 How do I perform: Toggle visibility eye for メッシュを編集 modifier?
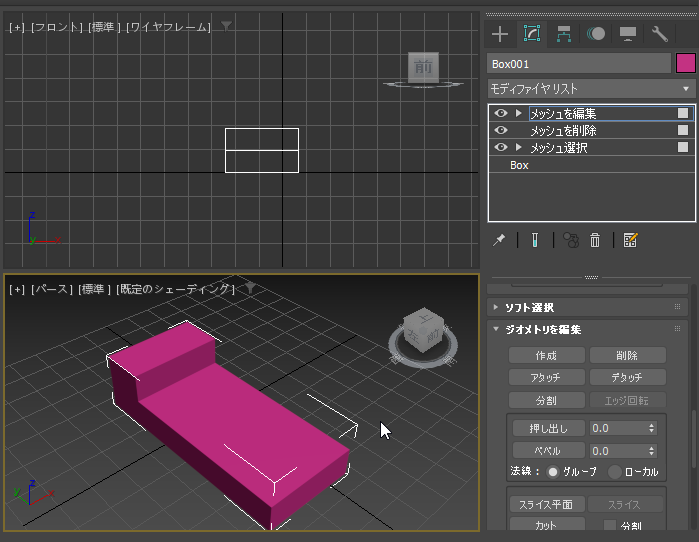tap(501, 113)
